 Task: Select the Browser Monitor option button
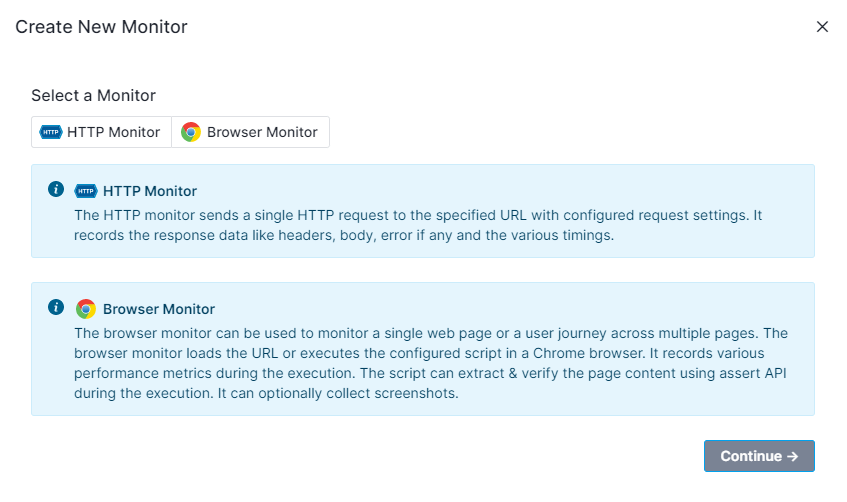point(251,132)
